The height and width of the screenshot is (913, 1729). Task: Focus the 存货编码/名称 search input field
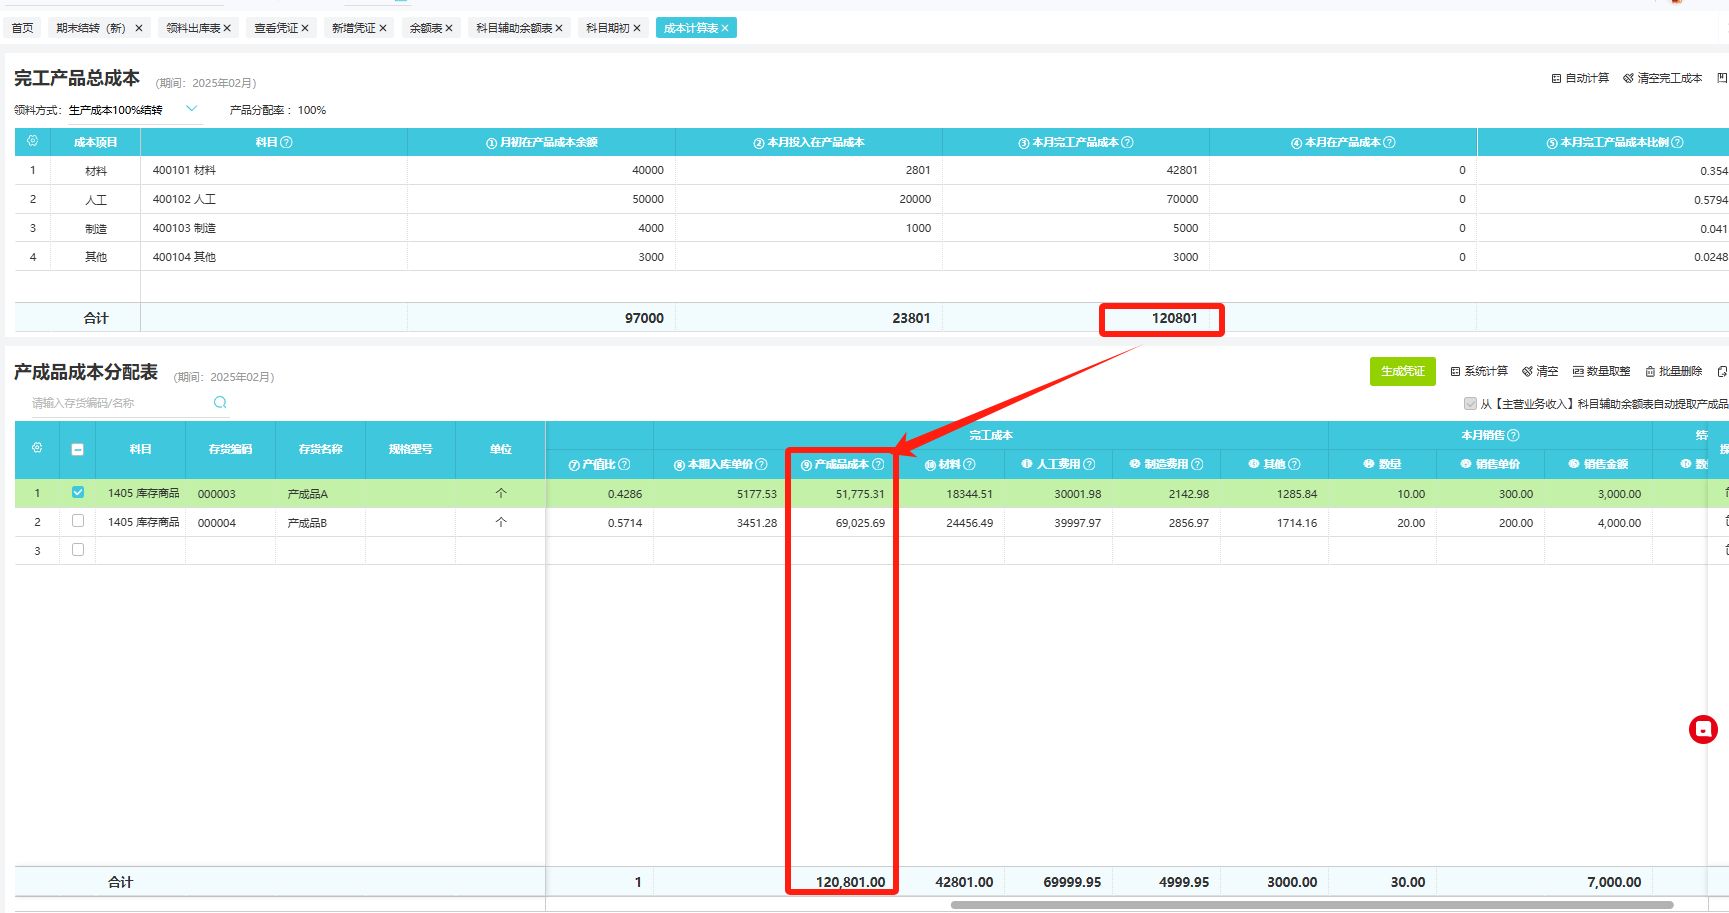pyautogui.click(x=115, y=403)
